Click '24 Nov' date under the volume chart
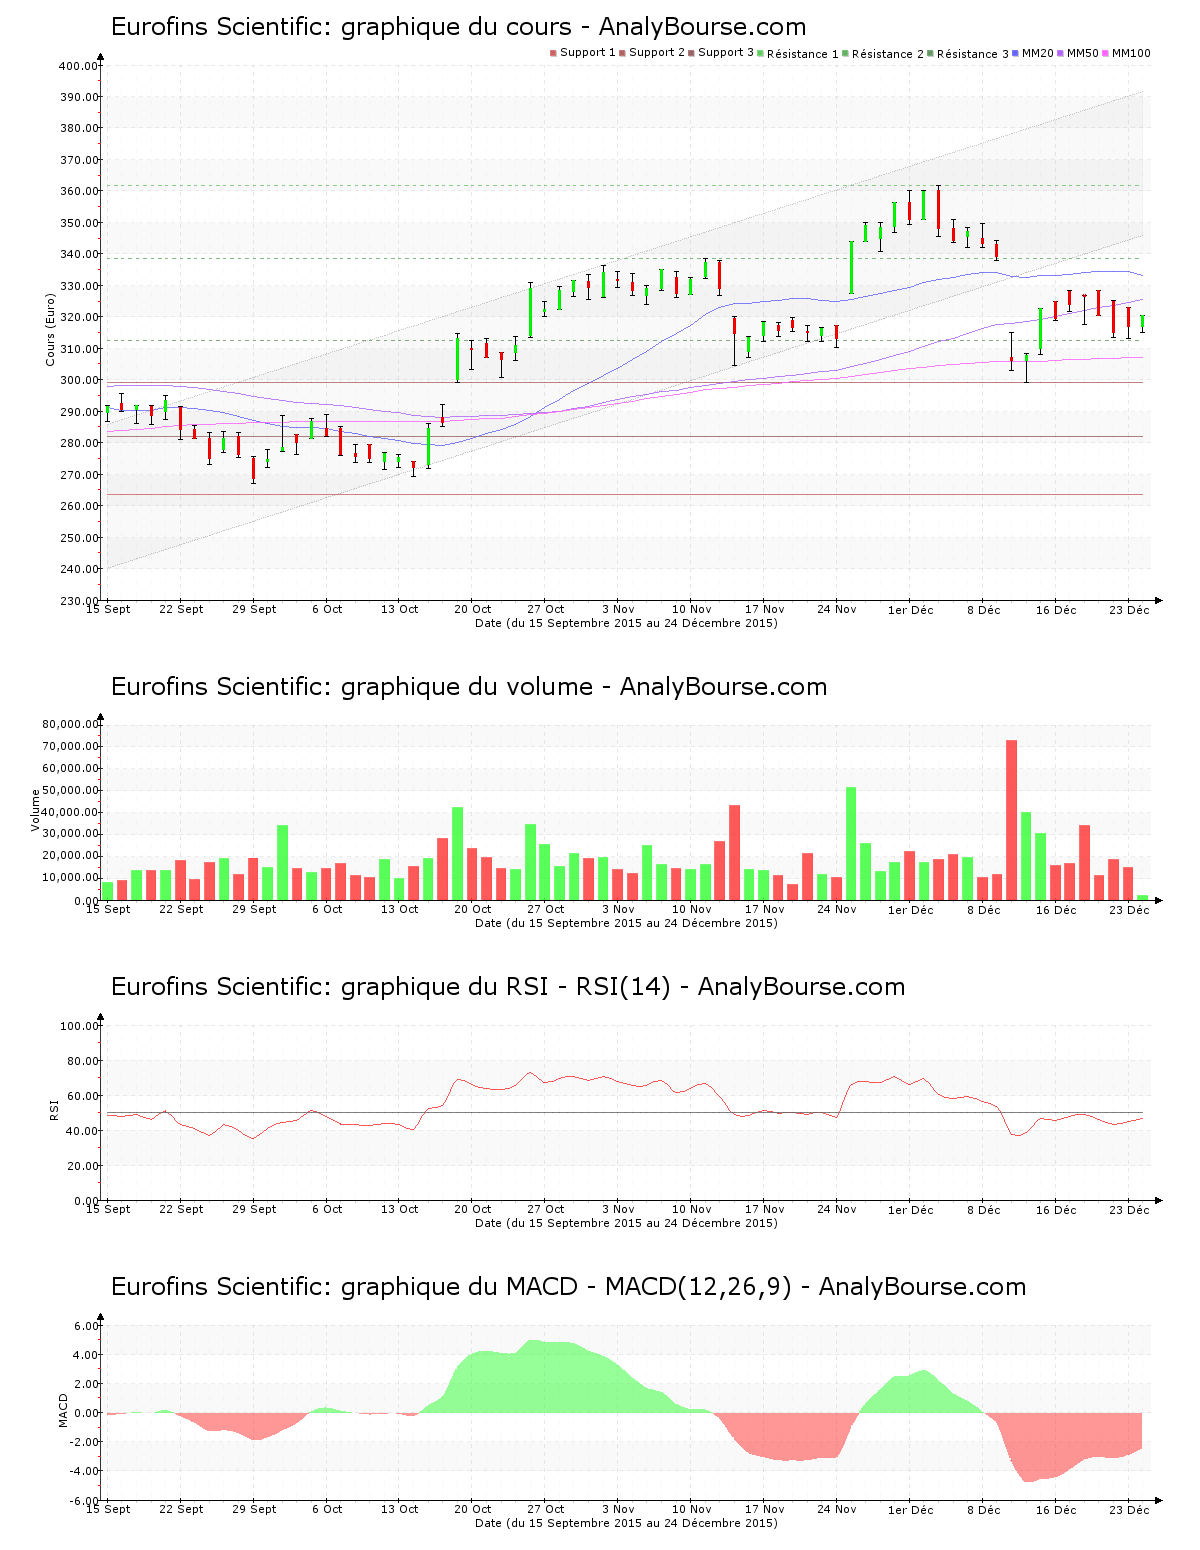This screenshot has width=1200, height=1550. pyautogui.click(x=837, y=909)
